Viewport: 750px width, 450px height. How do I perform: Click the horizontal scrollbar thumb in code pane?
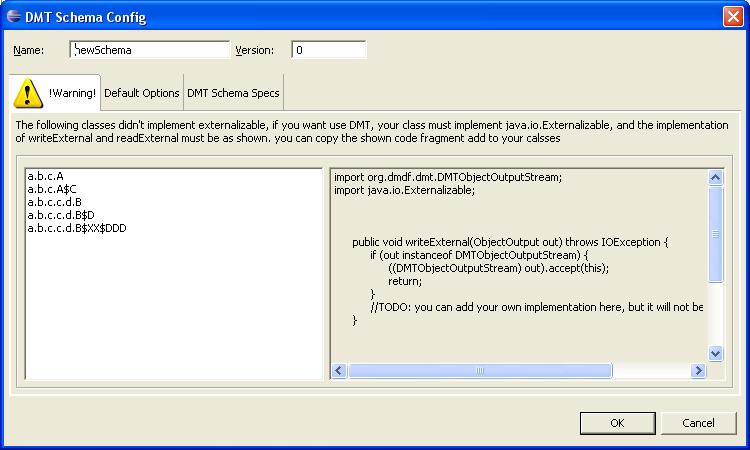tap(480, 370)
